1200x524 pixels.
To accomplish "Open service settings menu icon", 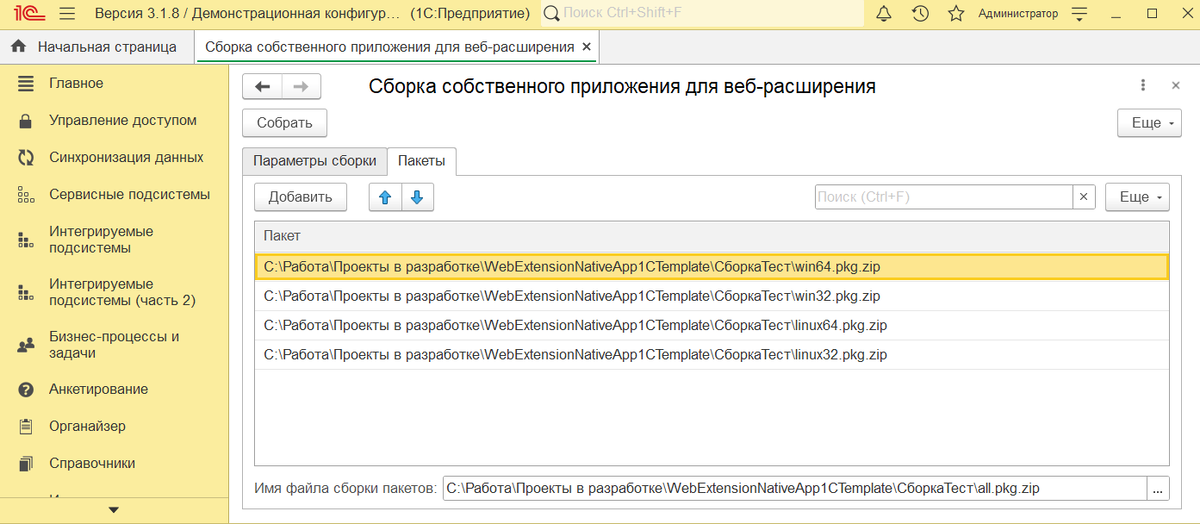I will pyautogui.click(x=1079, y=14).
